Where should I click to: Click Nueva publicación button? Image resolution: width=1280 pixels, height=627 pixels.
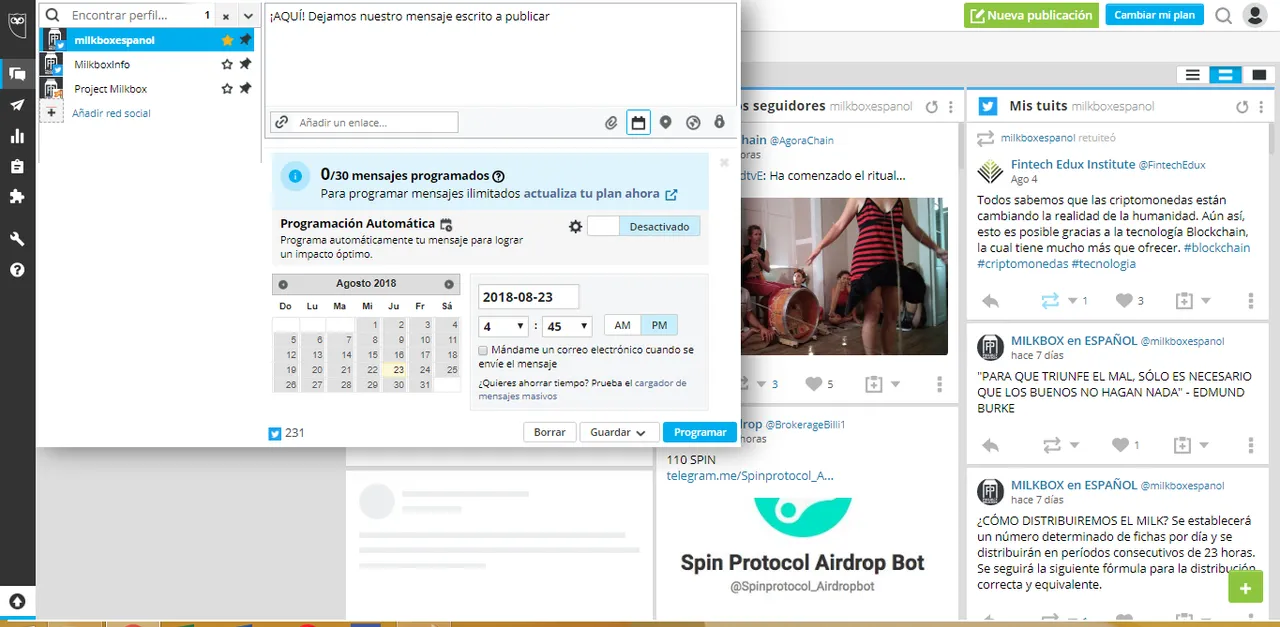(x=1031, y=15)
